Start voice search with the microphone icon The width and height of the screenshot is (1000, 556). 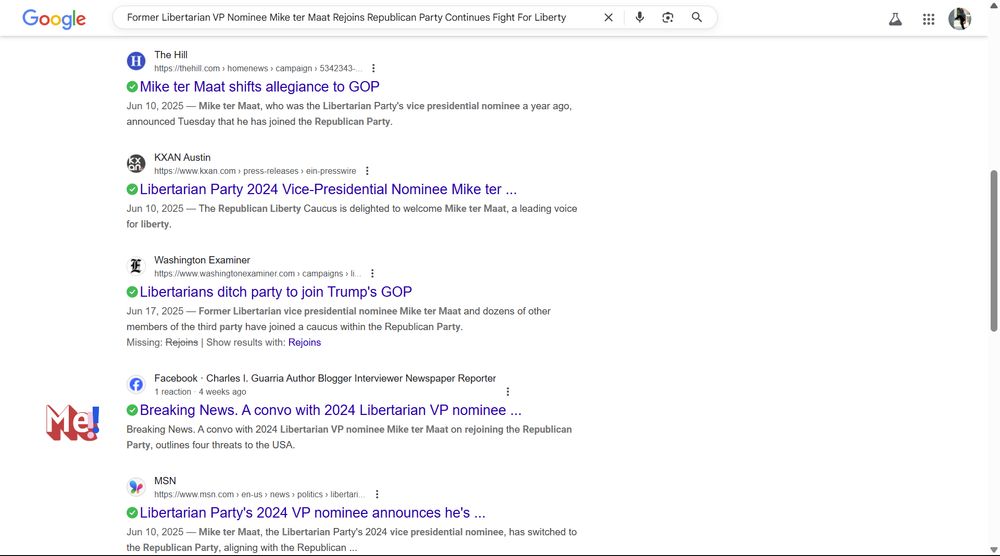640,18
